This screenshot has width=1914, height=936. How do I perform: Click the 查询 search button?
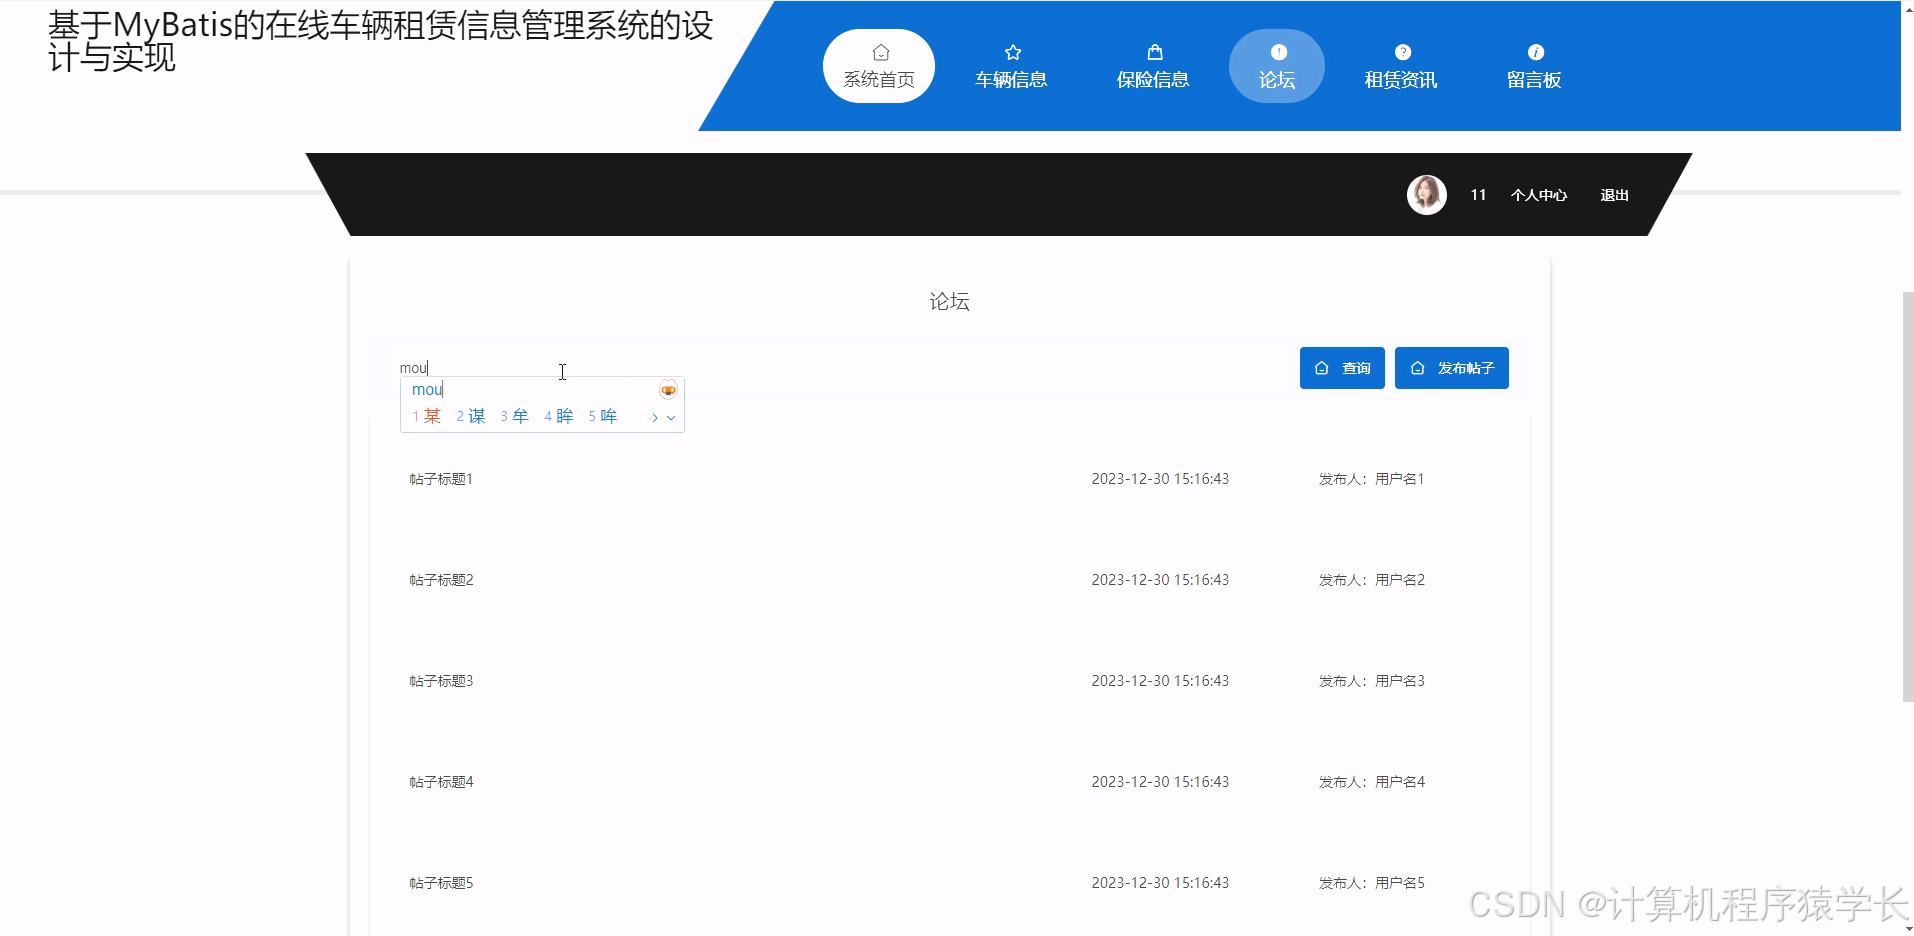(1342, 368)
